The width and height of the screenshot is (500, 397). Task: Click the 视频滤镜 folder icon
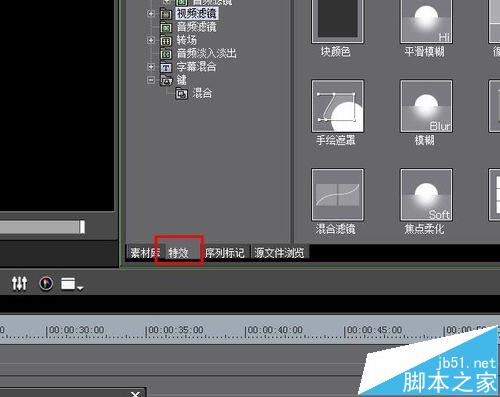coord(166,14)
